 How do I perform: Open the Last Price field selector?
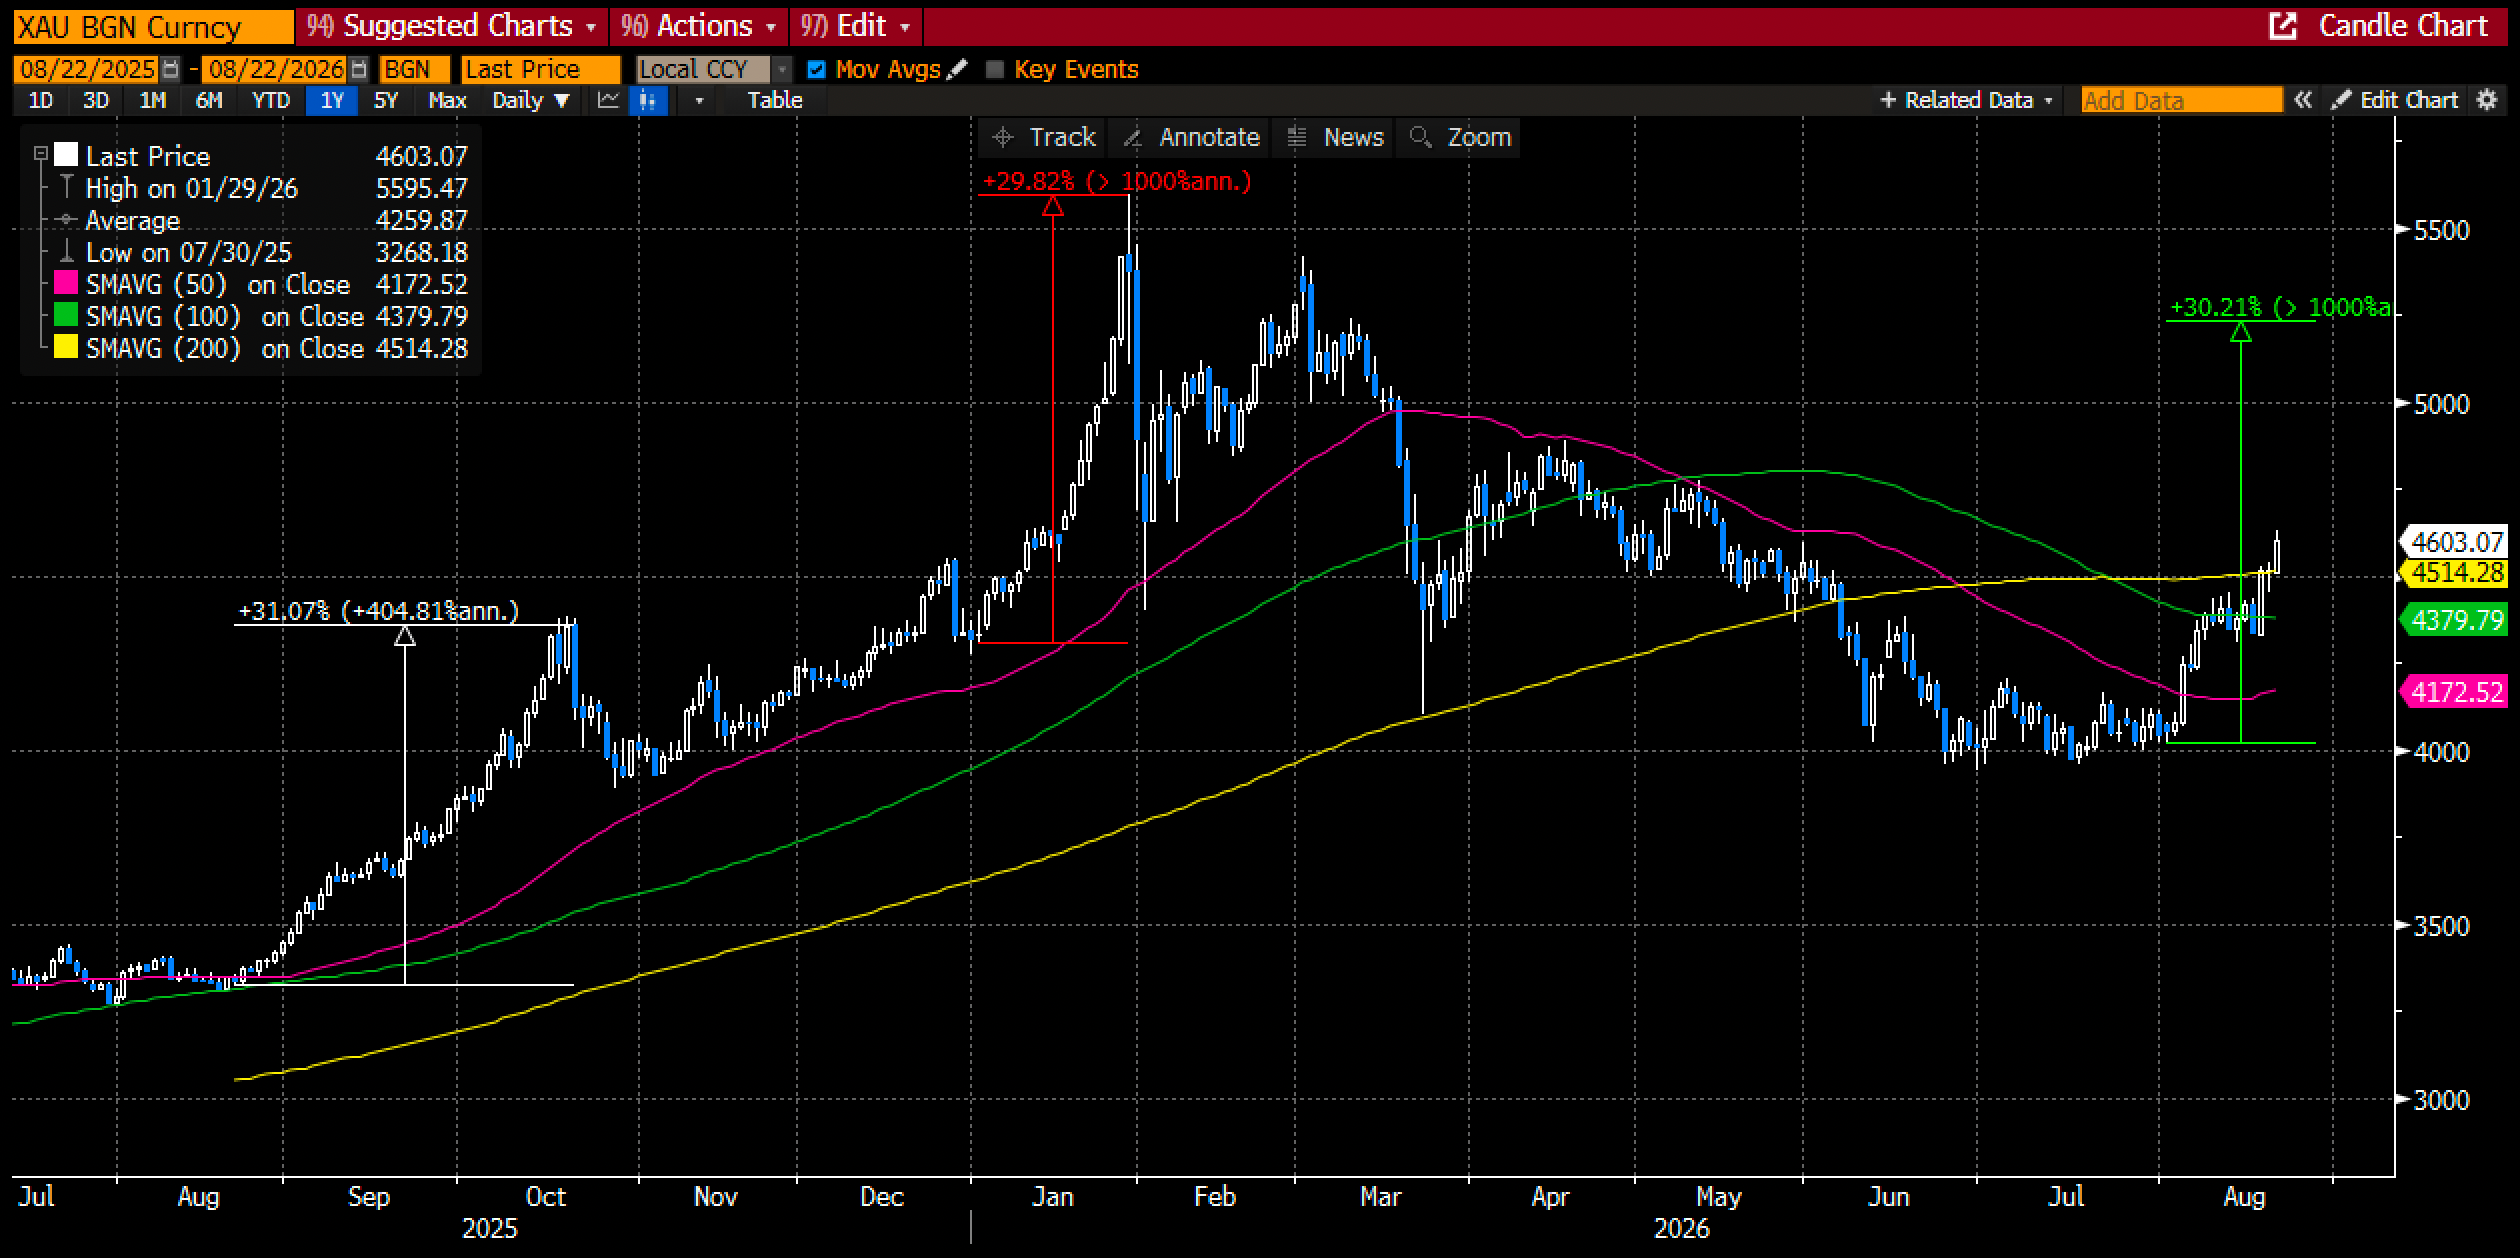tap(540, 69)
